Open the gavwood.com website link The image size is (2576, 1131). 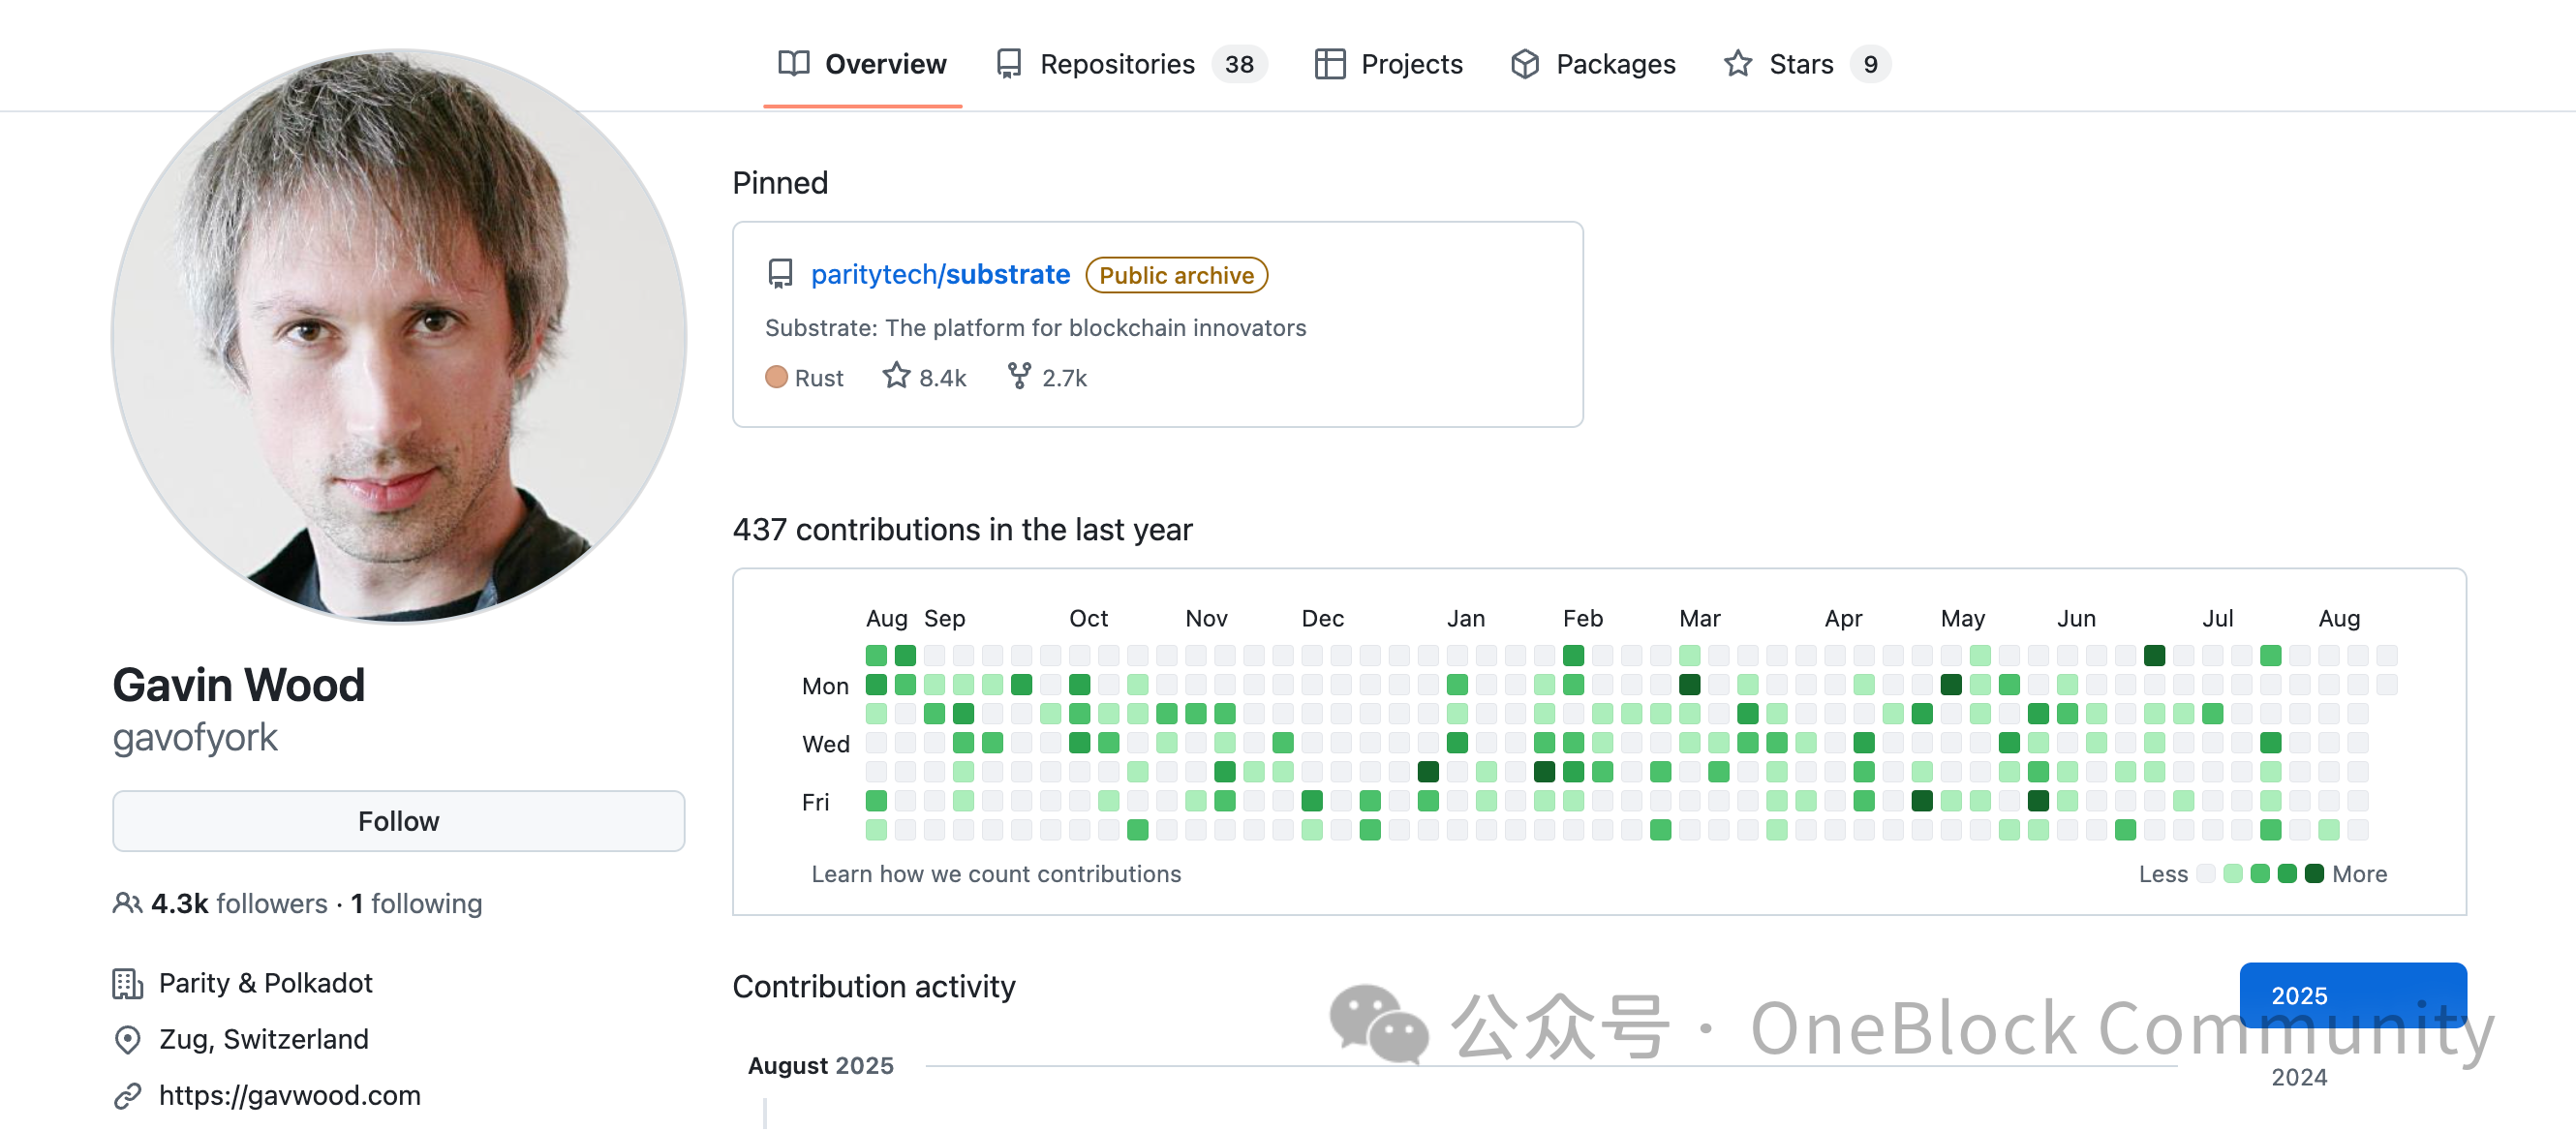[x=290, y=1095]
